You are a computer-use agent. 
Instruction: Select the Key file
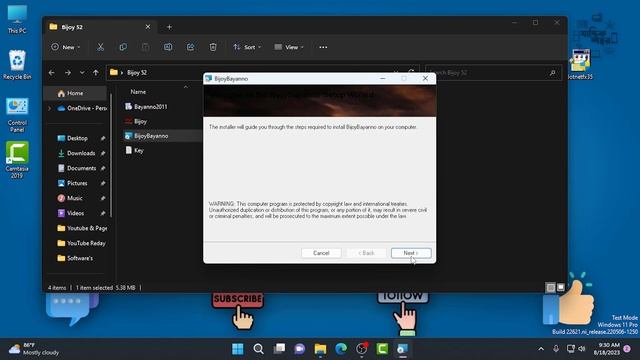point(134,151)
